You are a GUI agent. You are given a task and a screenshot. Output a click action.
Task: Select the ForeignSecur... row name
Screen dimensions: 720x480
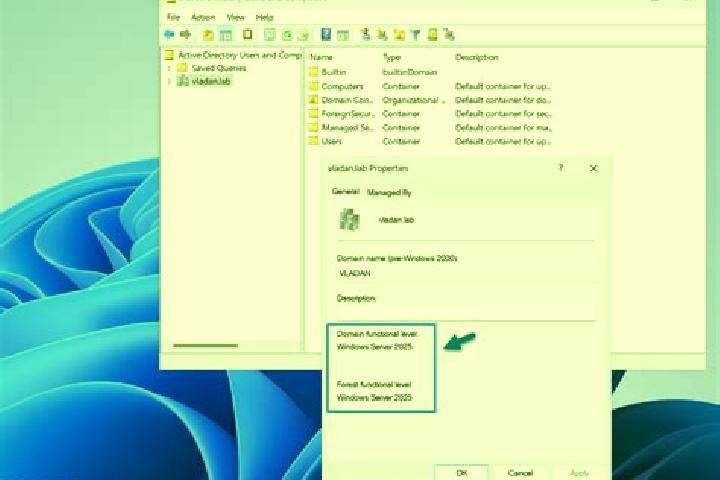coord(348,113)
